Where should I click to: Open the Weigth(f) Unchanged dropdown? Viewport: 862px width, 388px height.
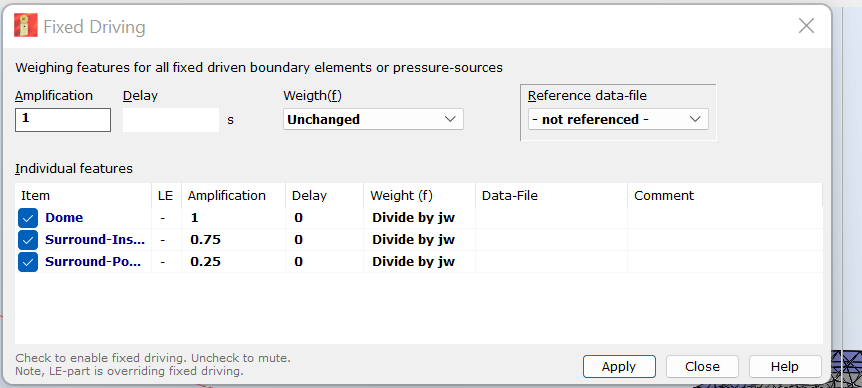point(373,119)
